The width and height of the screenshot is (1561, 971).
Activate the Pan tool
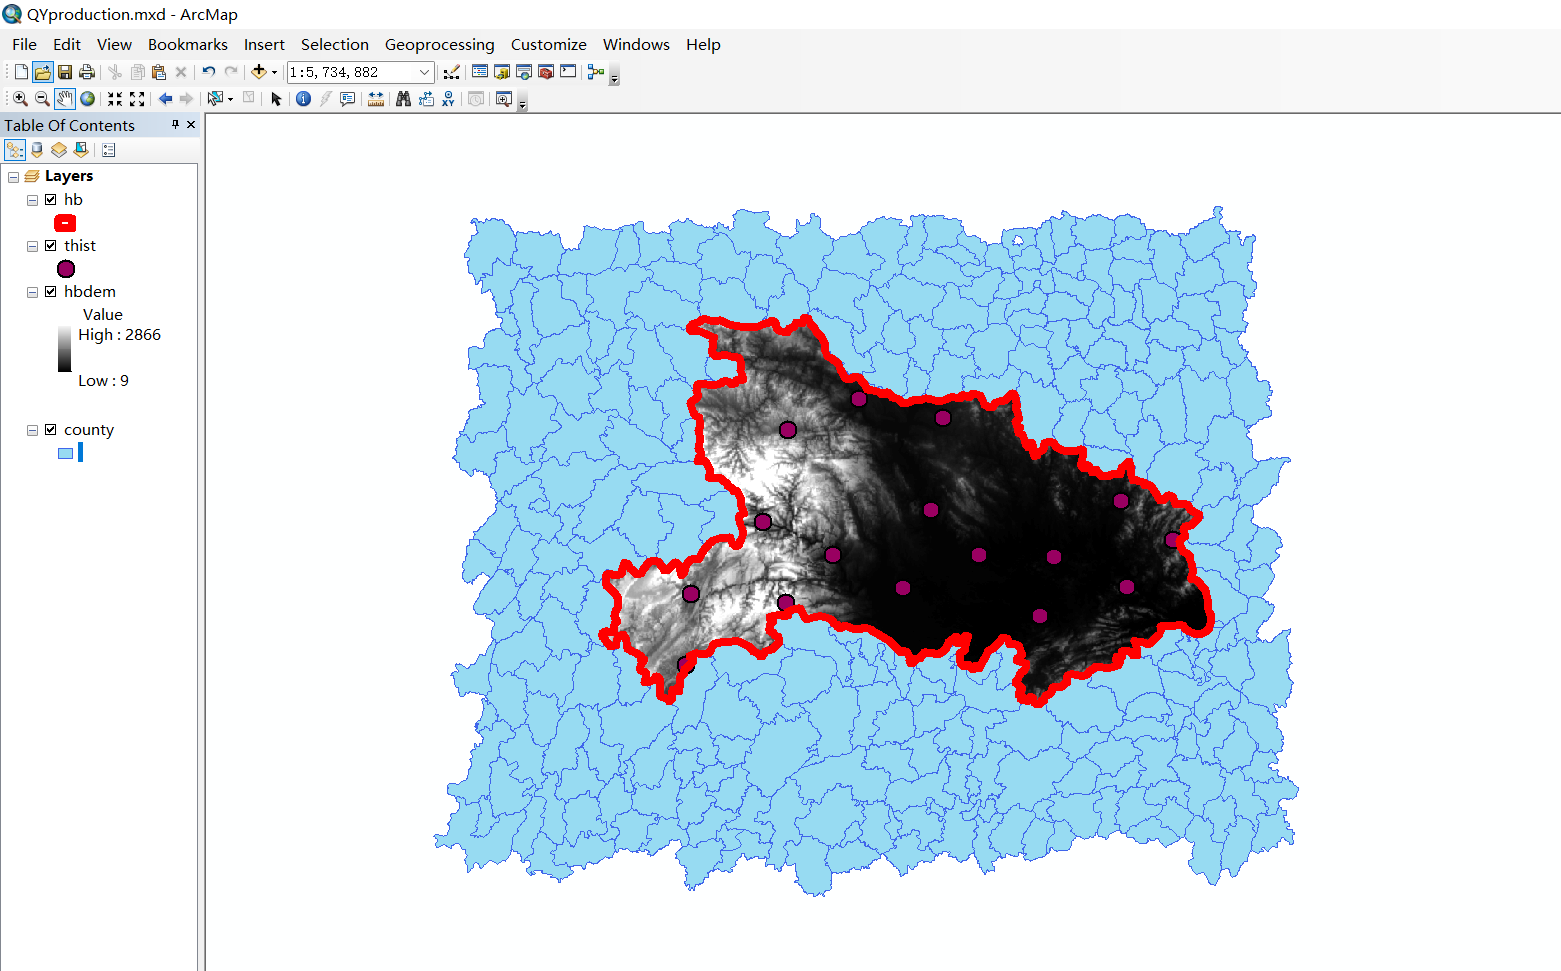[63, 98]
